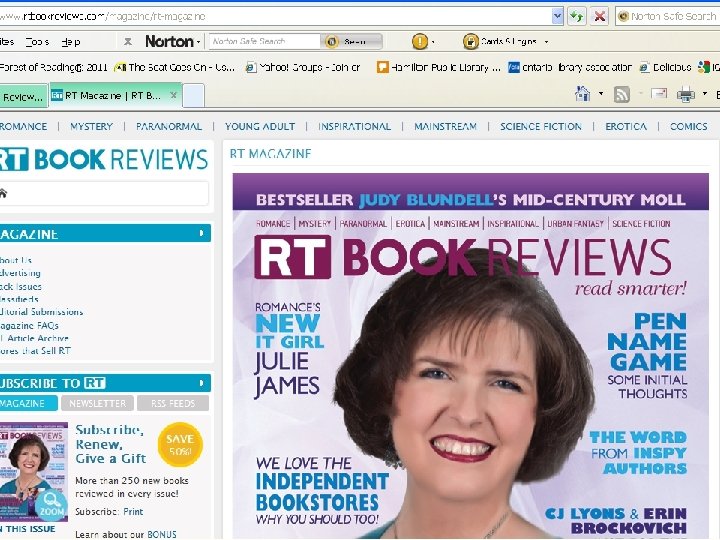This screenshot has width=720, height=540.
Task: Click the yellow Norton warning icon
Action: click(x=420, y=41)
